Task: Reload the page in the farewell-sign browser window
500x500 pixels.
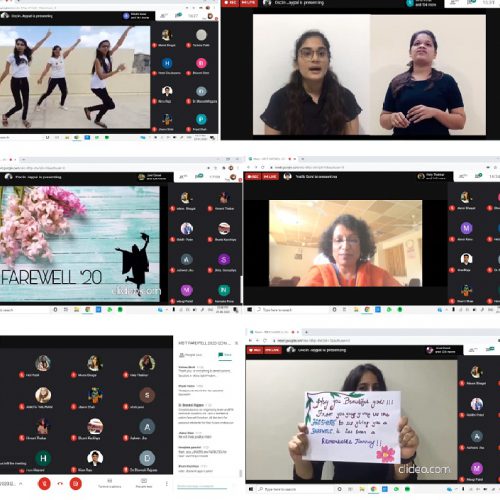Action: click(265, 340)
